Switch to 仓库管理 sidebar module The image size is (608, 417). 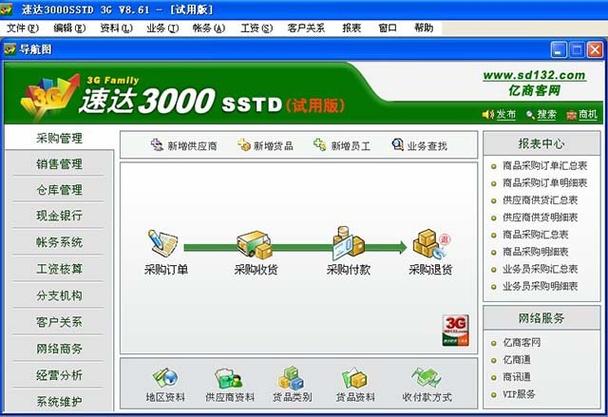coord(59,190)
